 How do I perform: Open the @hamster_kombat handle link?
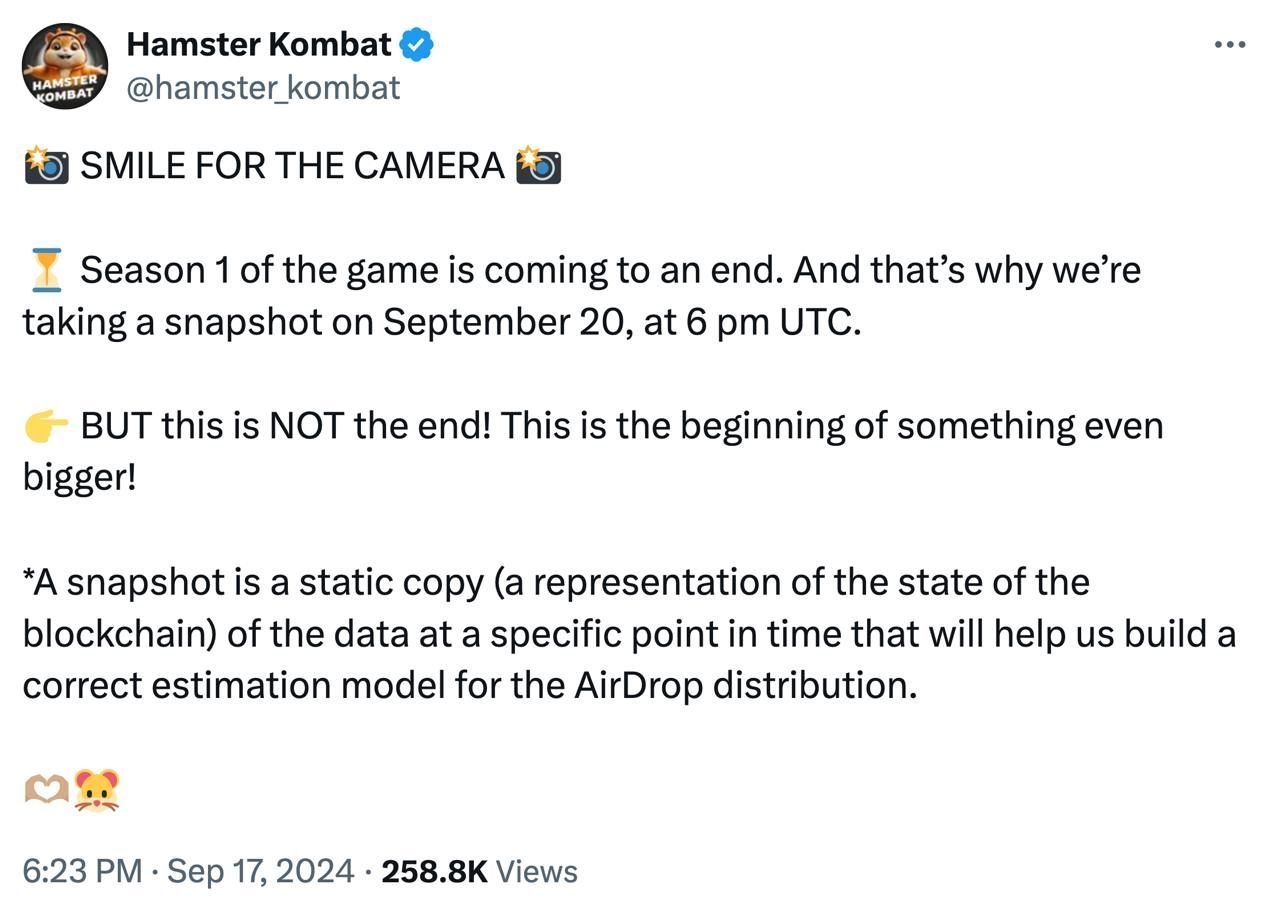[263, 88]
